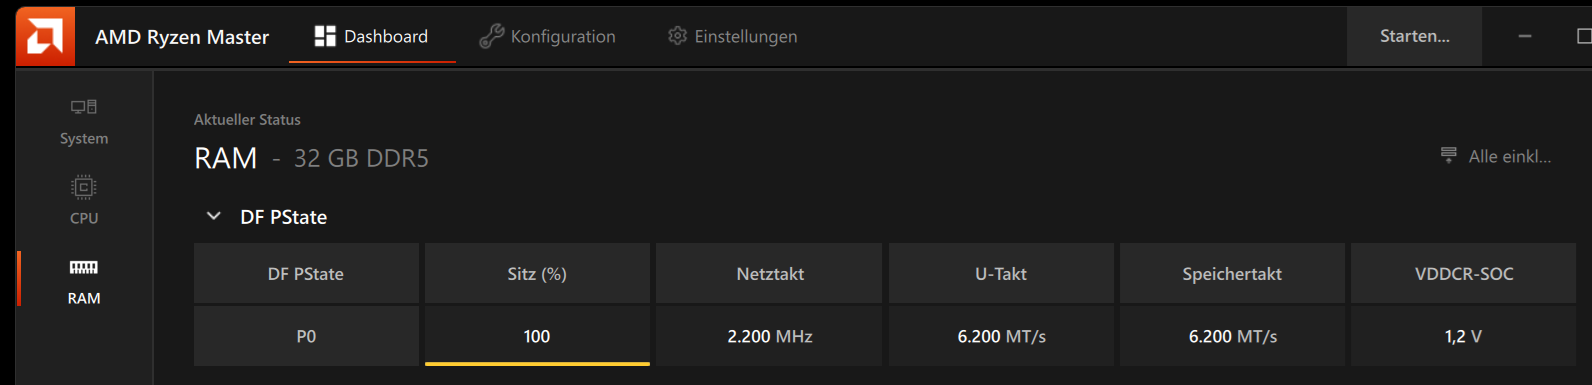Viewport: 1592px width, 385px height.
Task: Select the Dashboard tab
Action: click(372, 36)
